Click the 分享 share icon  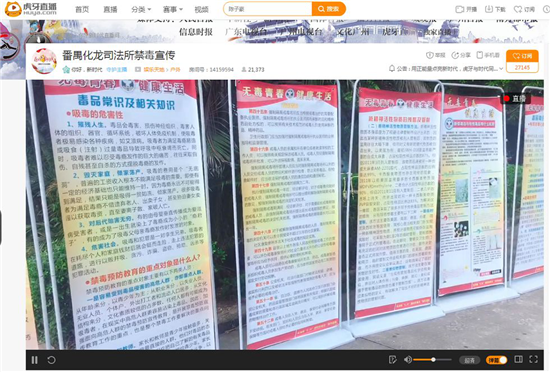click(x=461, y=55)
